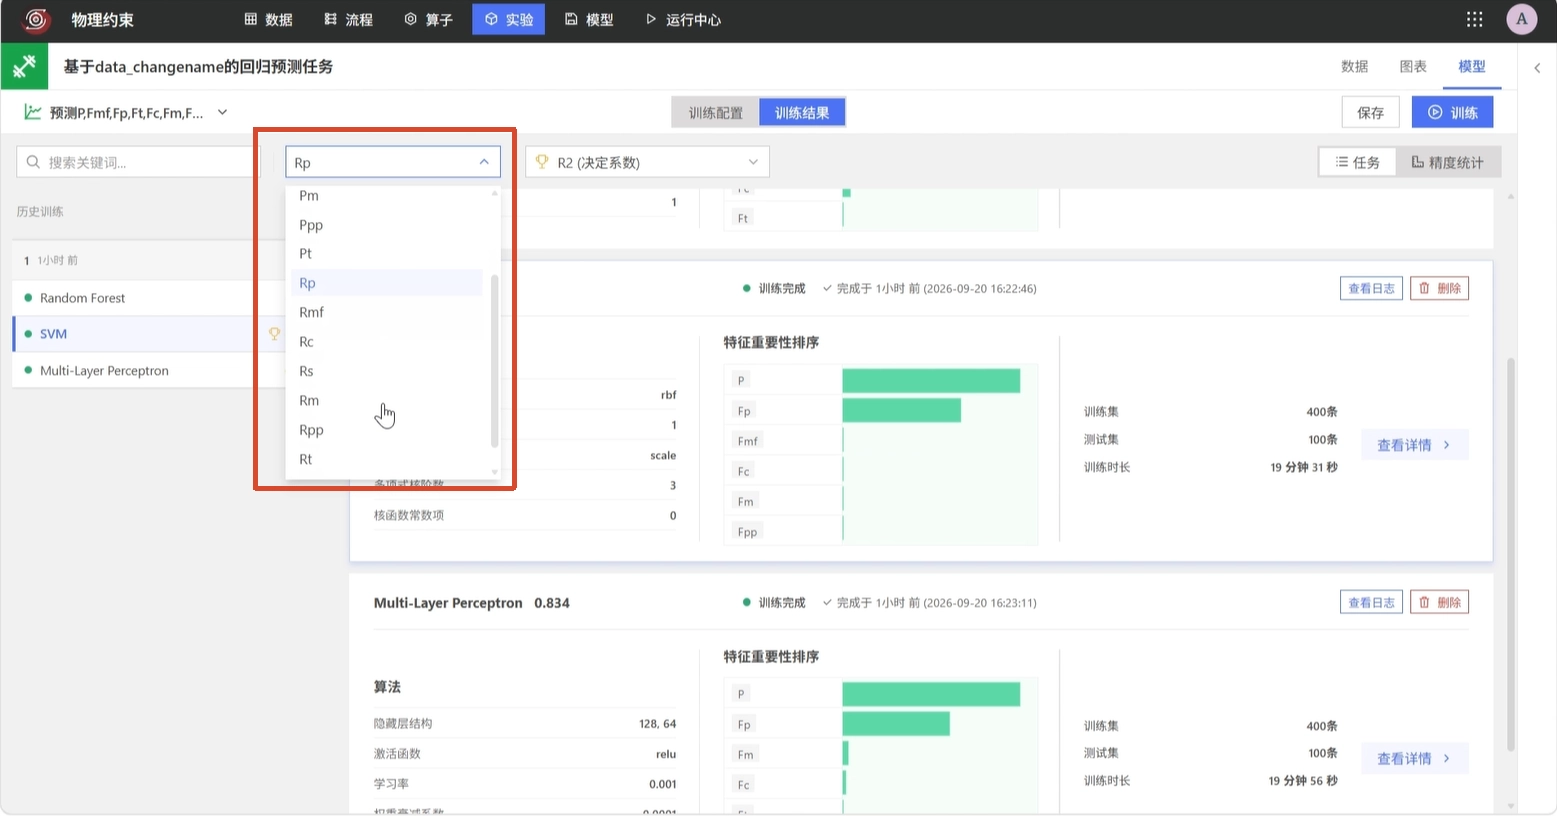Click 查看日志 for Multi-Layer Perceptron card
Viewport: 1557px width, 816px height.
pyautogui.click(x=1371, y=602)
